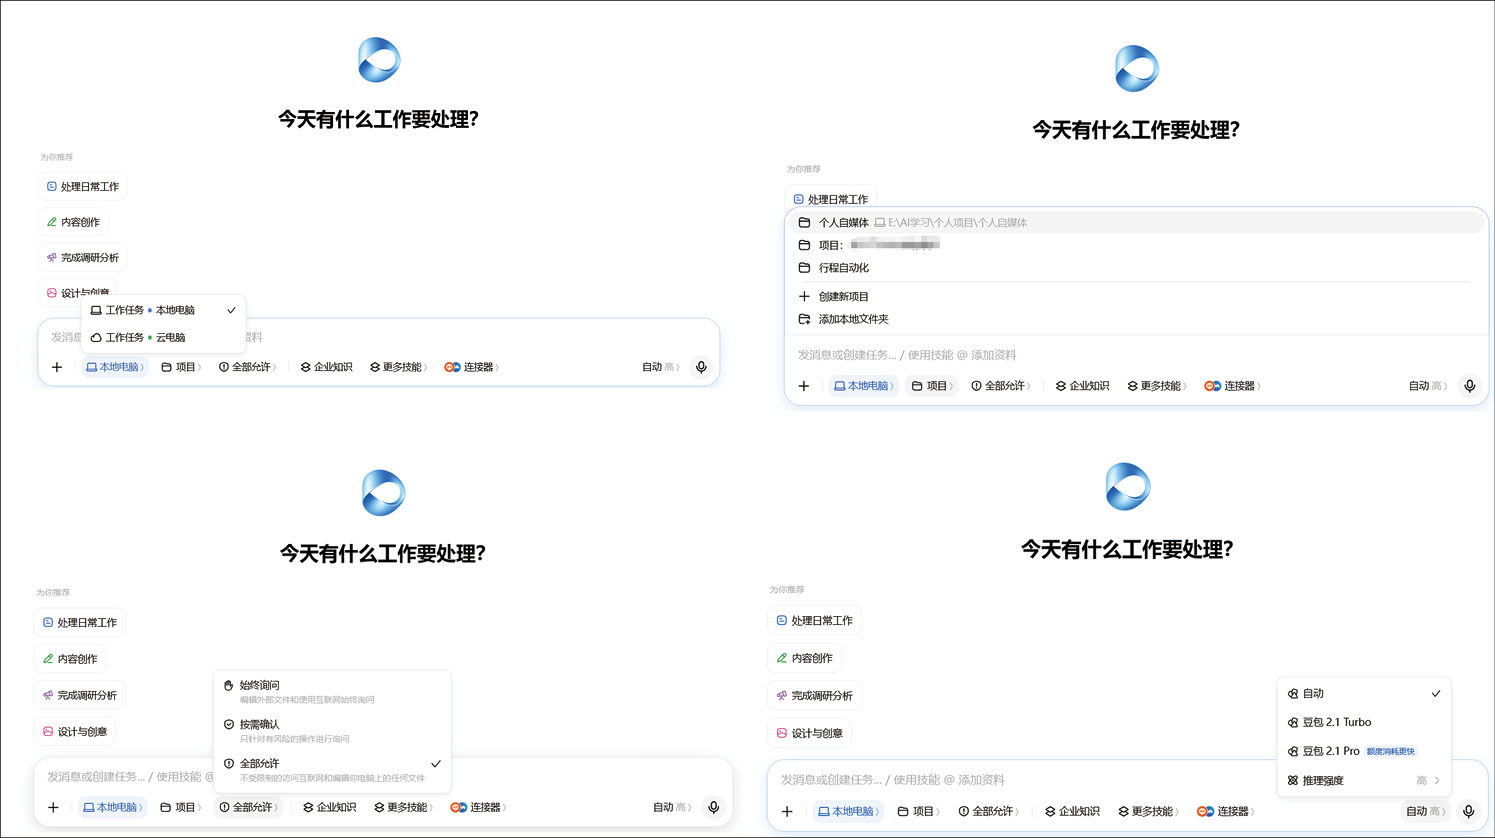Click the message input under the project list
The height and width of the screenshot is (838, 1495).
(1136, 355)
